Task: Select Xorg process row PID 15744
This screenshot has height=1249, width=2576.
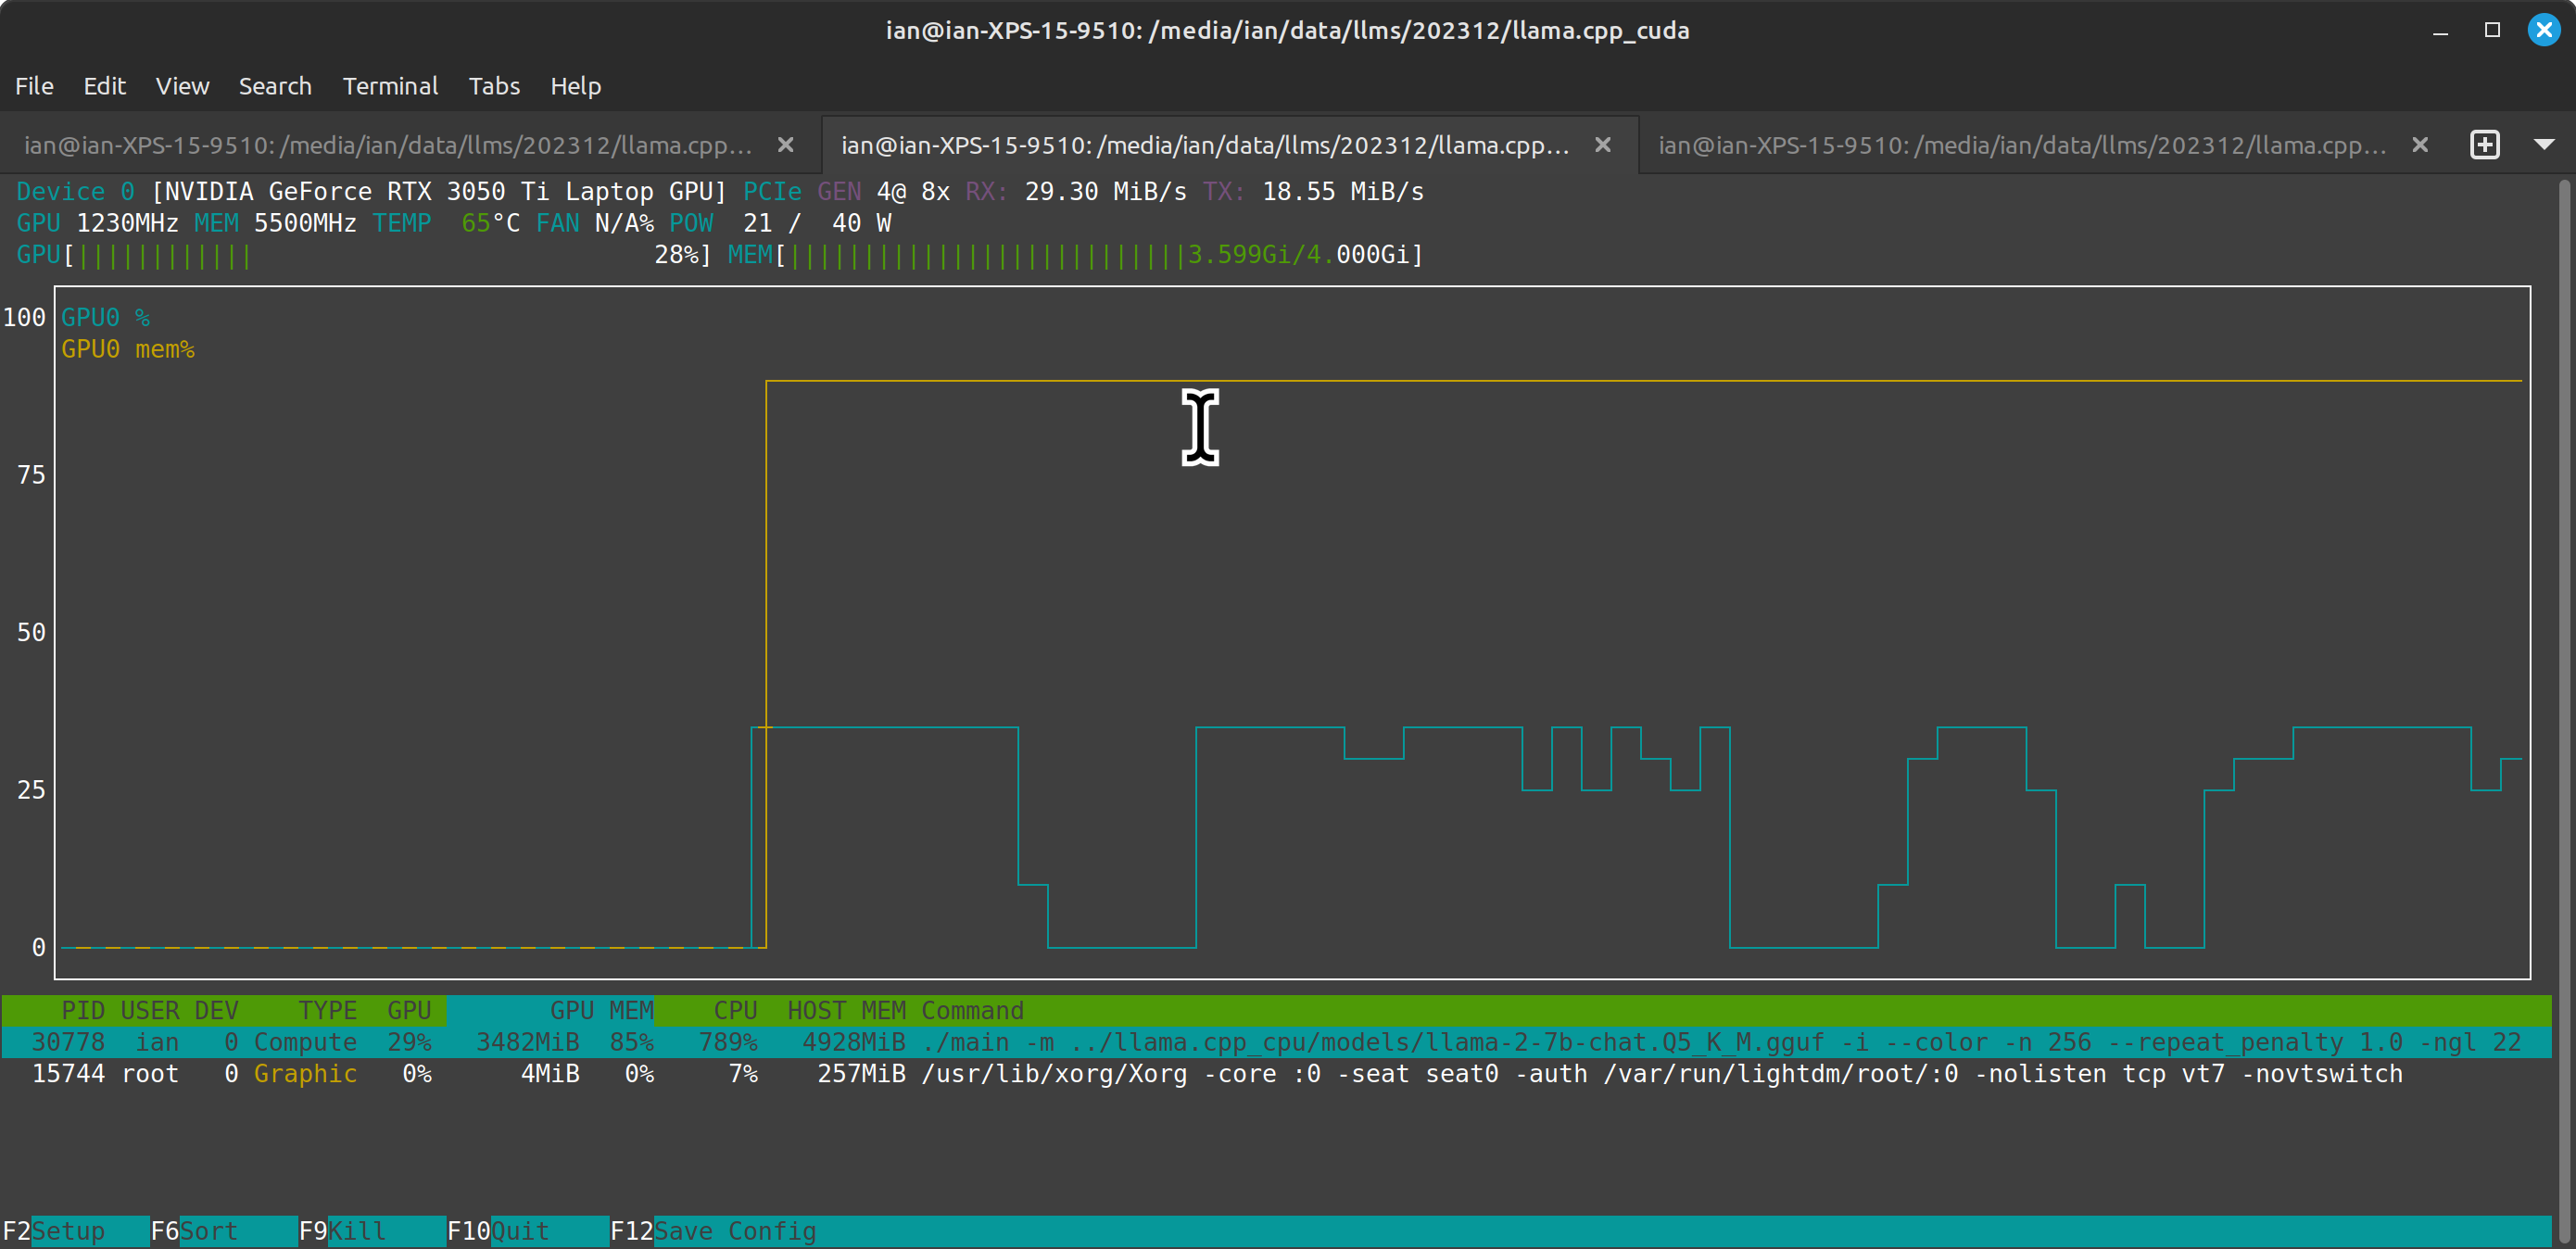Action: (x=1276, y=1074)
